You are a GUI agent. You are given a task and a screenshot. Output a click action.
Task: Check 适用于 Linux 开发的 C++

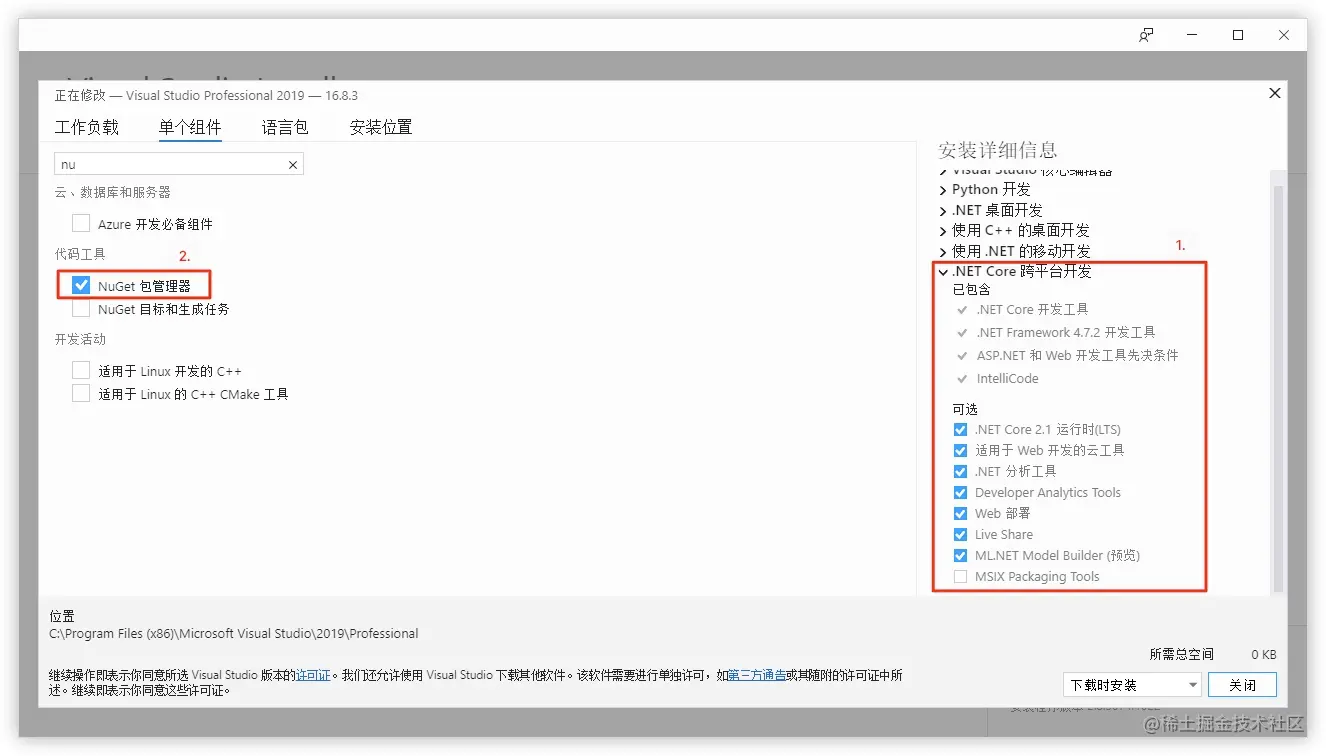(81, 370)
